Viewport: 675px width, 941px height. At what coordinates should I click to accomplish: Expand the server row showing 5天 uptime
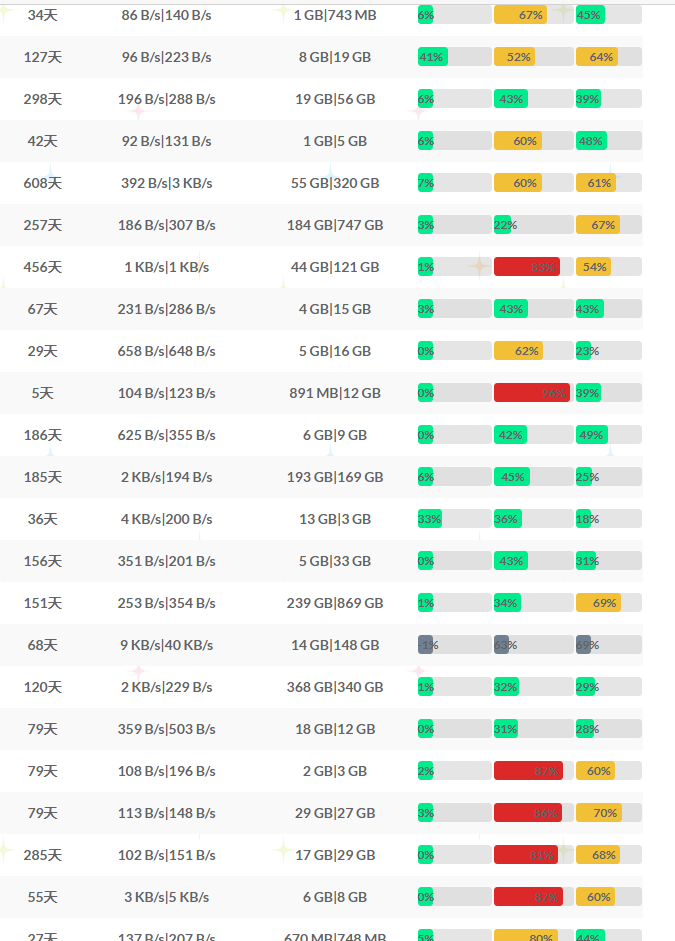(x=43, y=393)
